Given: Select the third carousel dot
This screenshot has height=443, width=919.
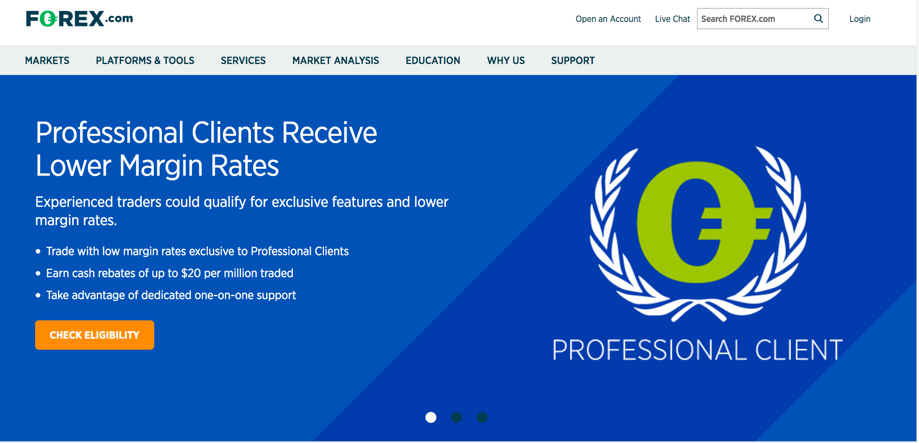Looking at the screenshot, I should point(482,417).
